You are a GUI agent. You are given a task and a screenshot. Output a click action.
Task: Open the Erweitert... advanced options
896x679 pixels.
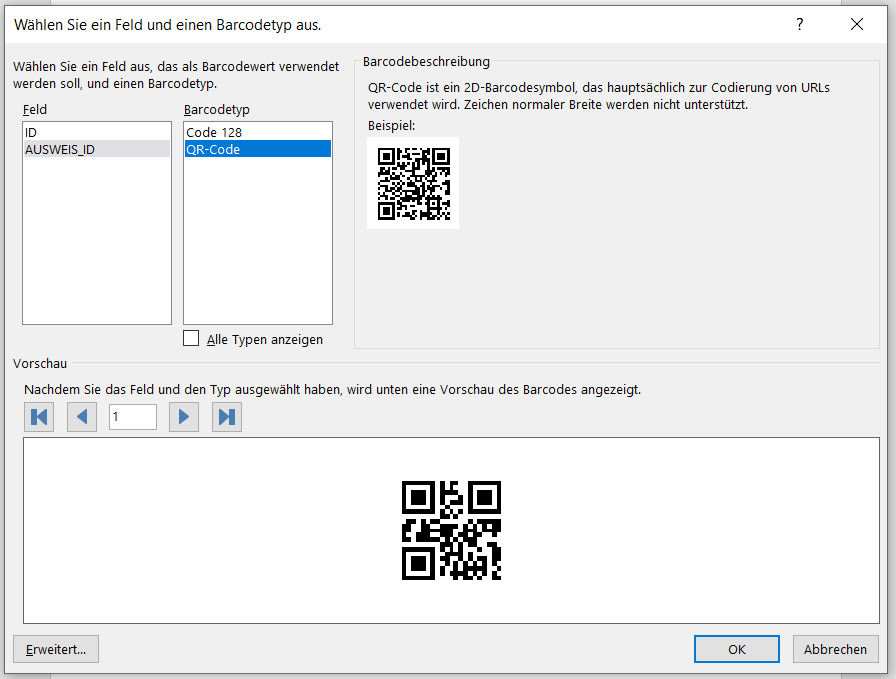[56, 649]
